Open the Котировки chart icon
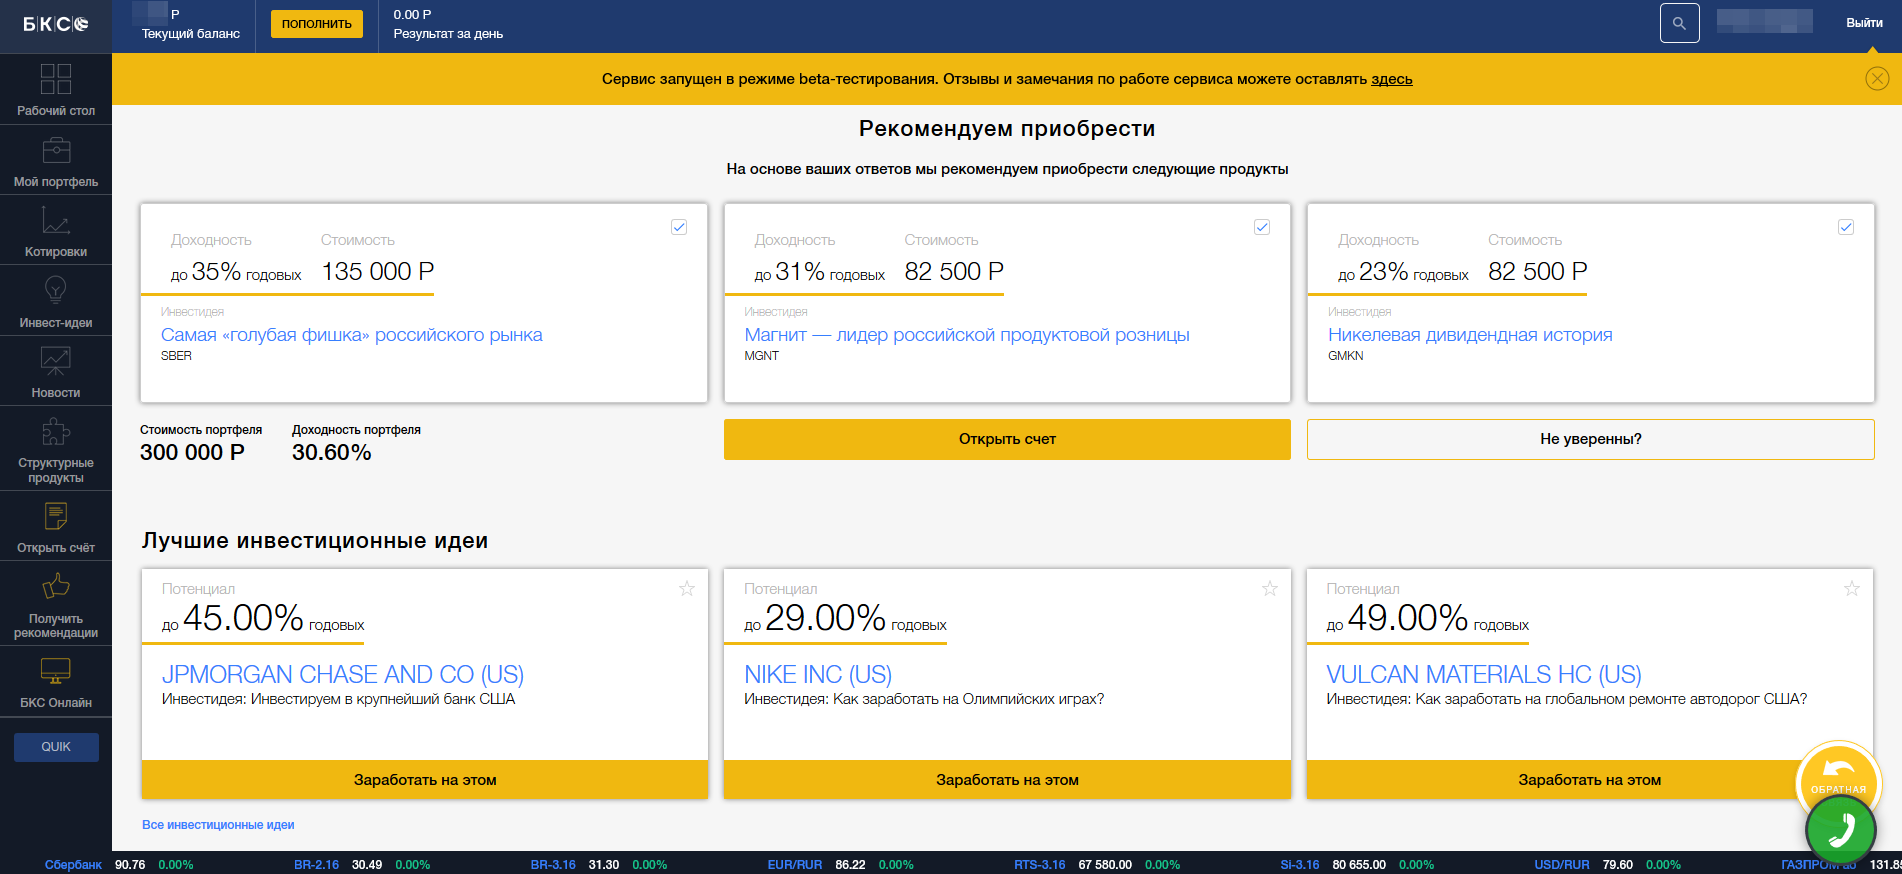1902x874 pixels. [56, 220]
